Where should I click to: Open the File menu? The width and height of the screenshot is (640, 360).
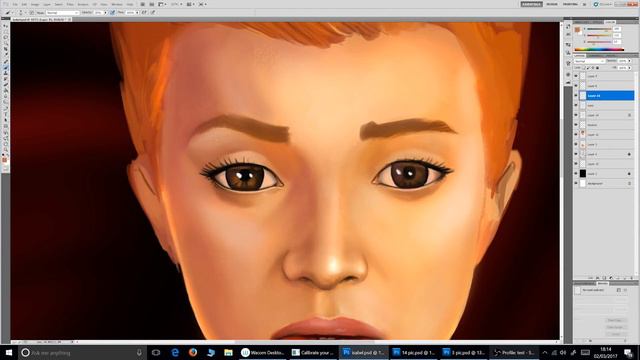tap(15, 4)
